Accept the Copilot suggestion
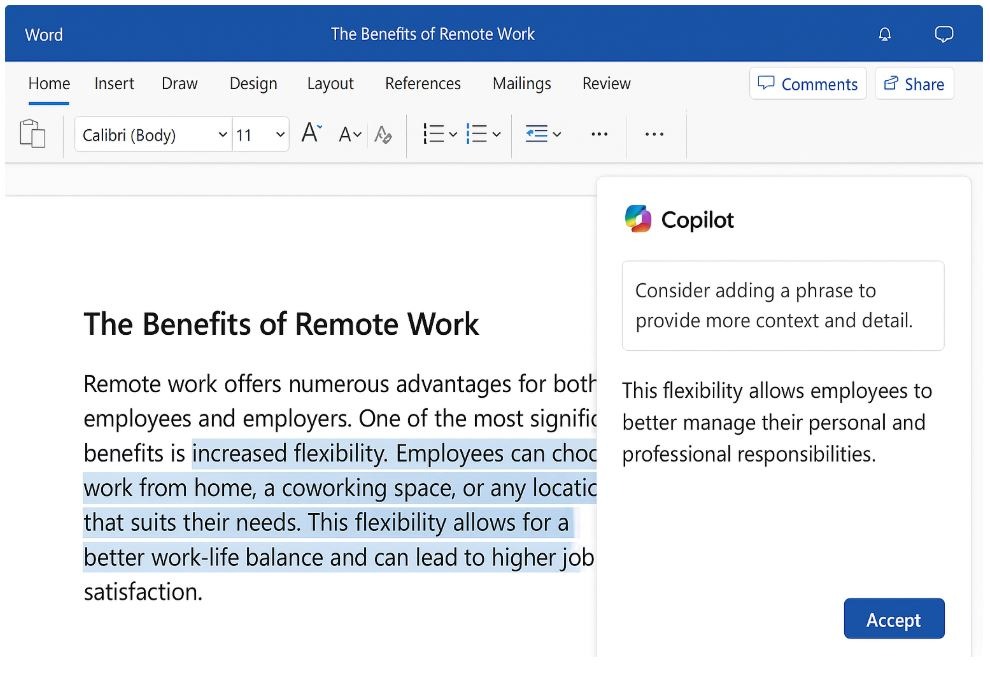 [894, 619]
